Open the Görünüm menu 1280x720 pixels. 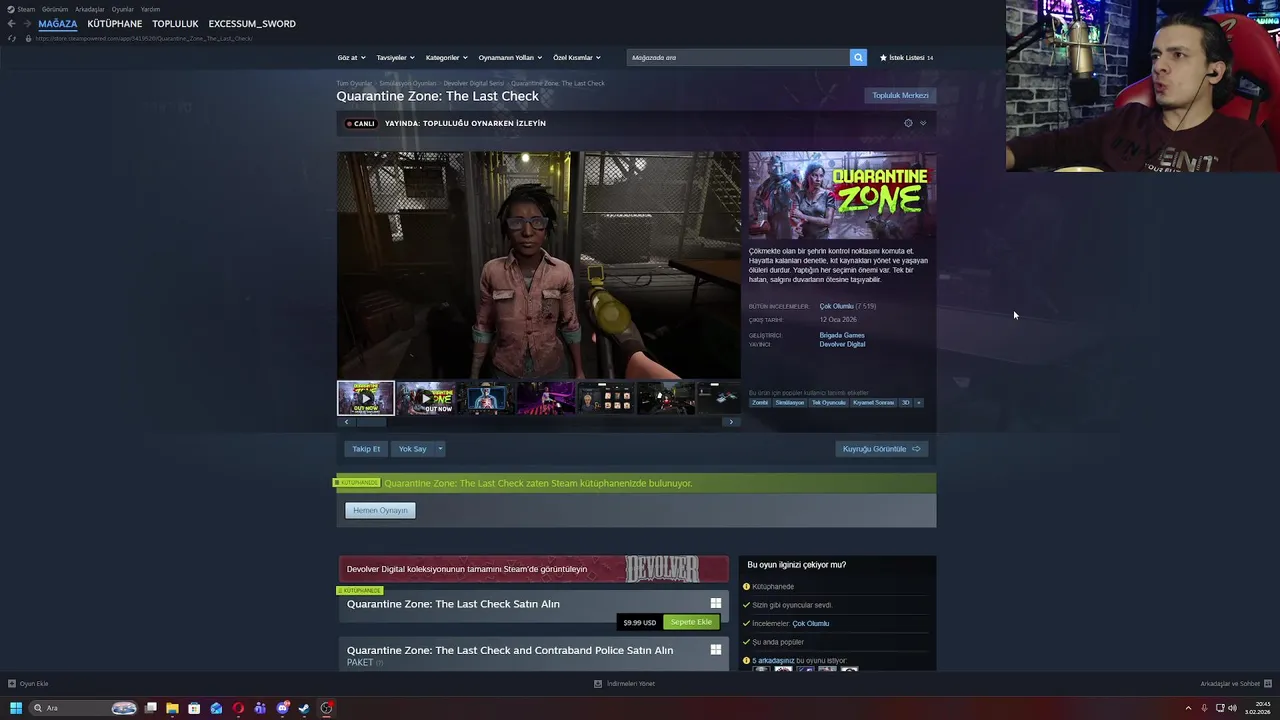coord(55,9)
